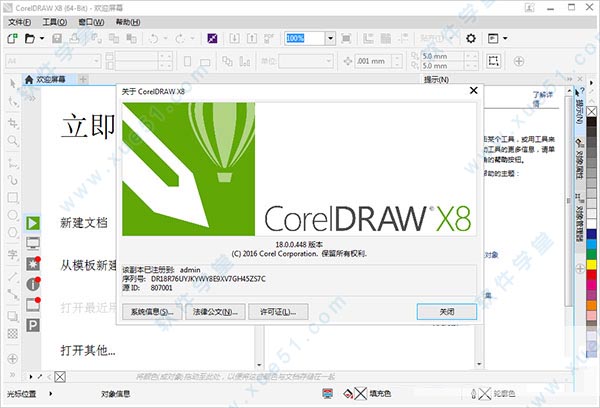The image size is (600, 408).
Task: Click the 了解详情 link in hints panel
Action: pos(543,98)
